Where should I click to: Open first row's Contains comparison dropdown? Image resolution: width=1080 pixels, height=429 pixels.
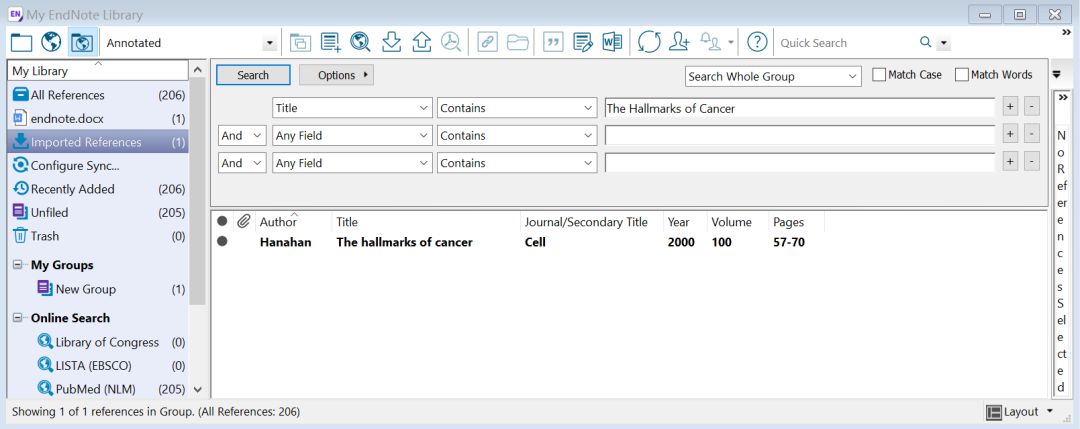517,108
